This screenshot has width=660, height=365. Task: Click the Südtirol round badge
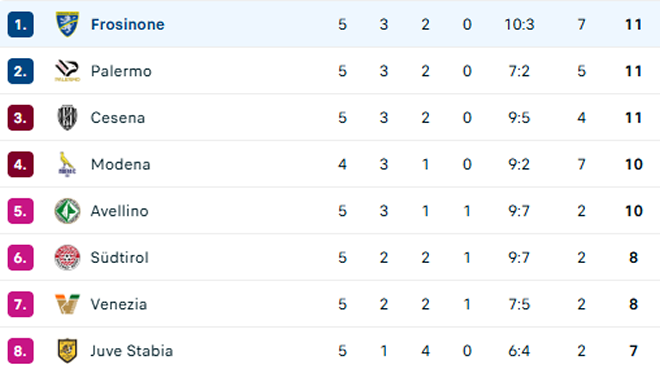(x=67, y=258)
